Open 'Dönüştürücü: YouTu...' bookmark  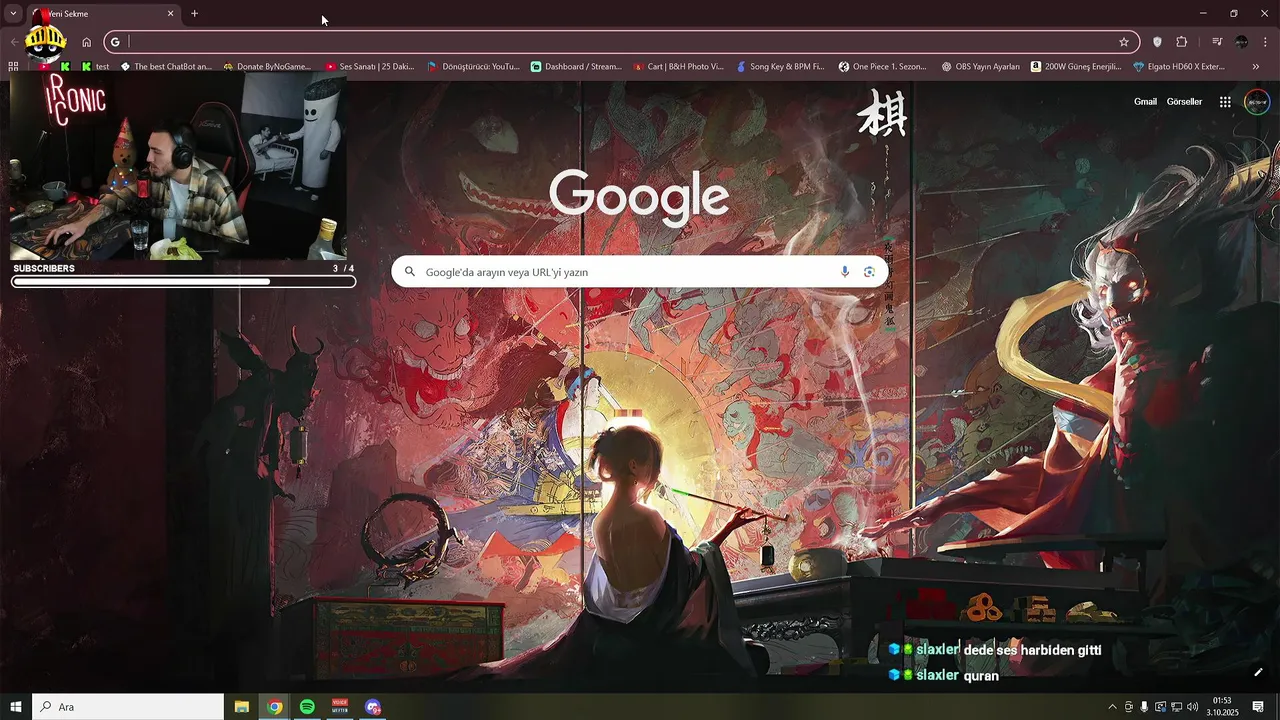(473, 67)
